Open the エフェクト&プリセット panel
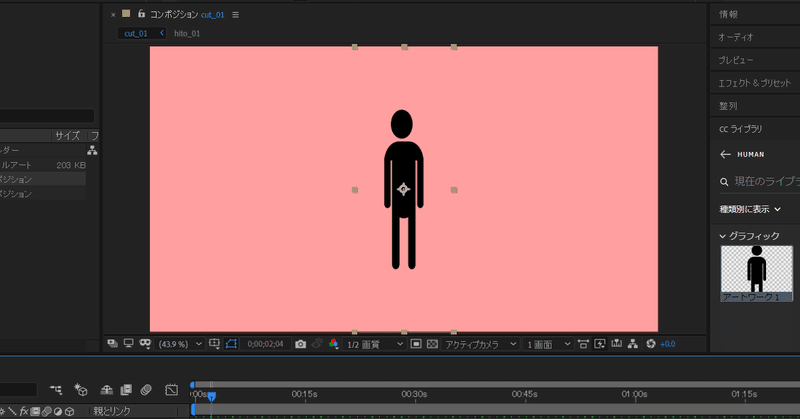The height and width of the screenshot is (419, 800). 755,83
